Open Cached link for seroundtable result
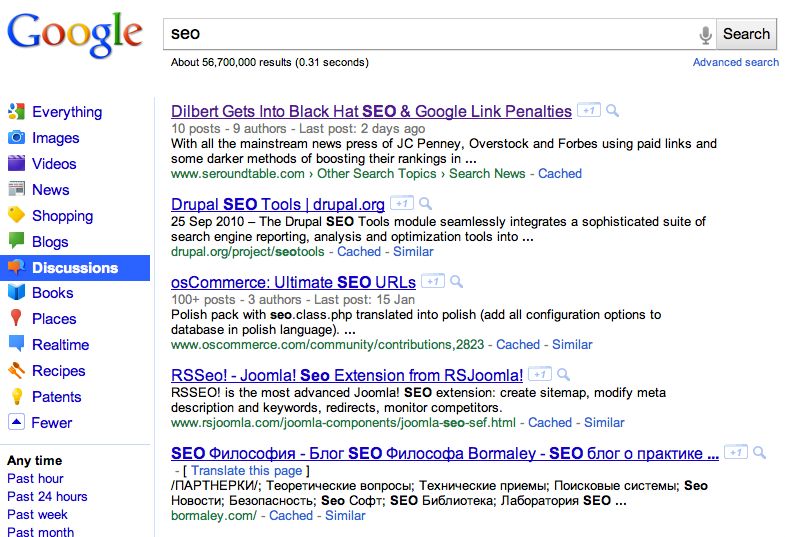This screenshot has height=537, width=785. pos(559,173)
